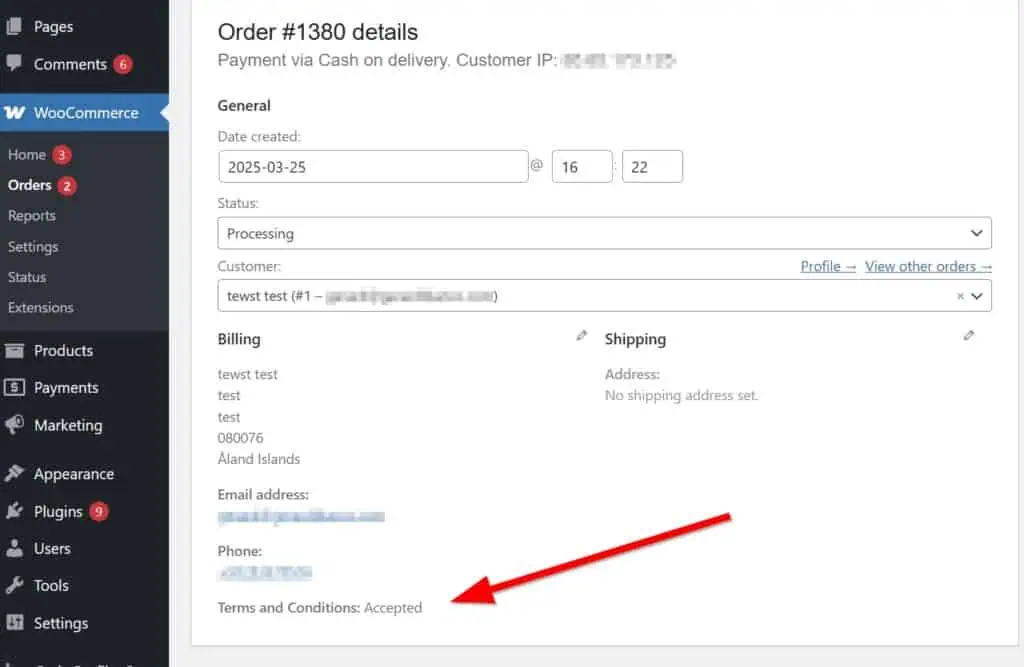Follow the Profile link
Viewport: 1024px width, 667px height.
tap(827, 267)
